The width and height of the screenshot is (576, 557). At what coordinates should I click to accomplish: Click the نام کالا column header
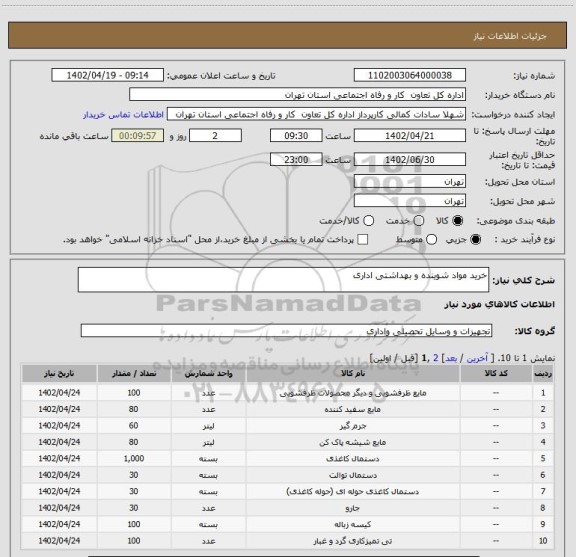(x=353, y=374)
